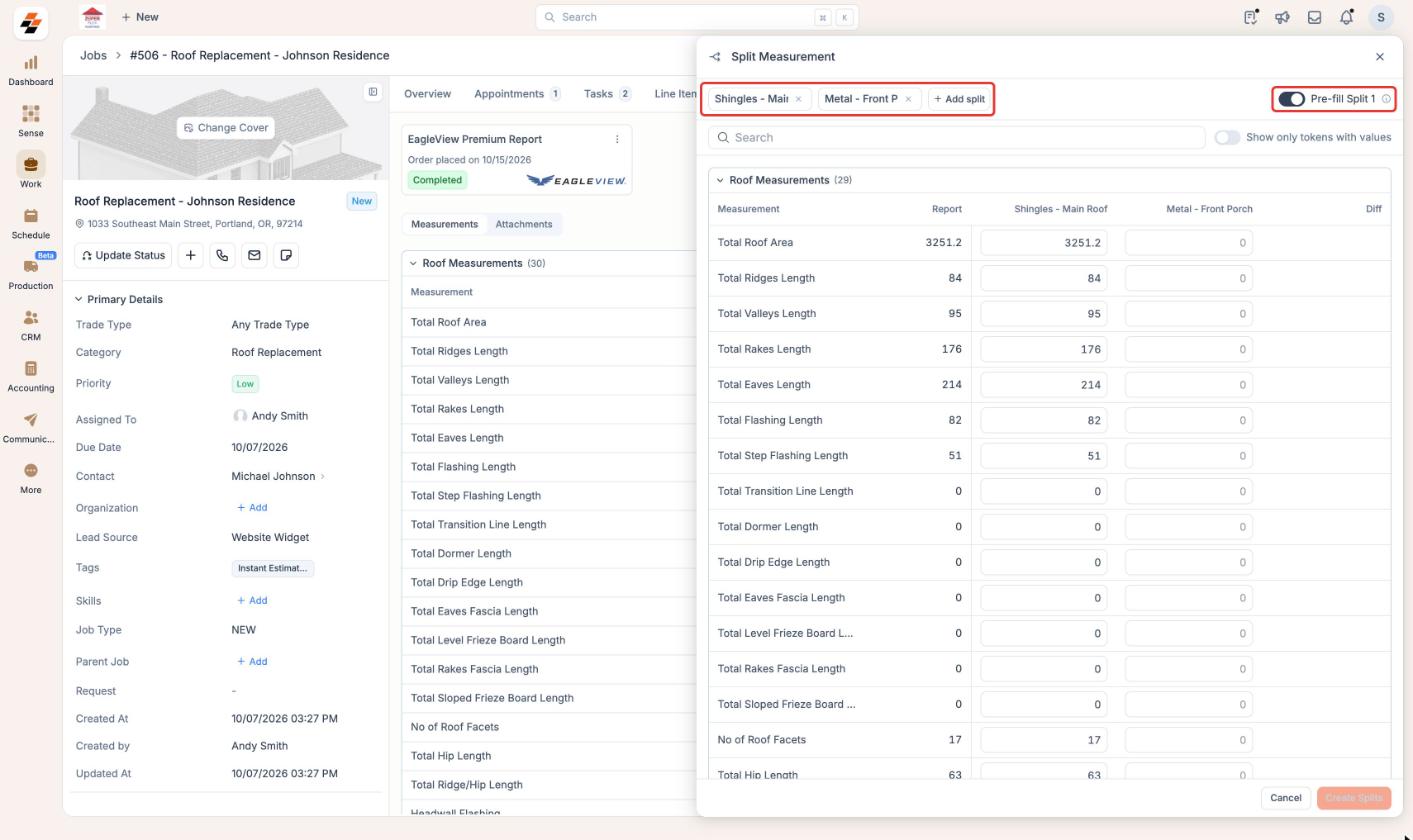Open the Low priority dropdown
The image size is (1413, 840).
[245, 383]
